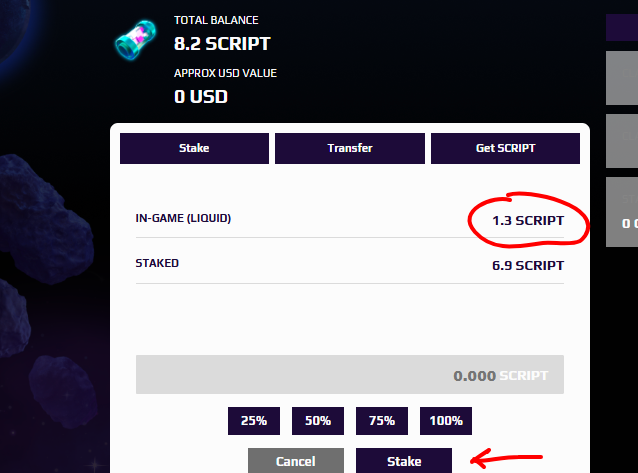Pick the 75% amount button

click(x=382, y=420)
